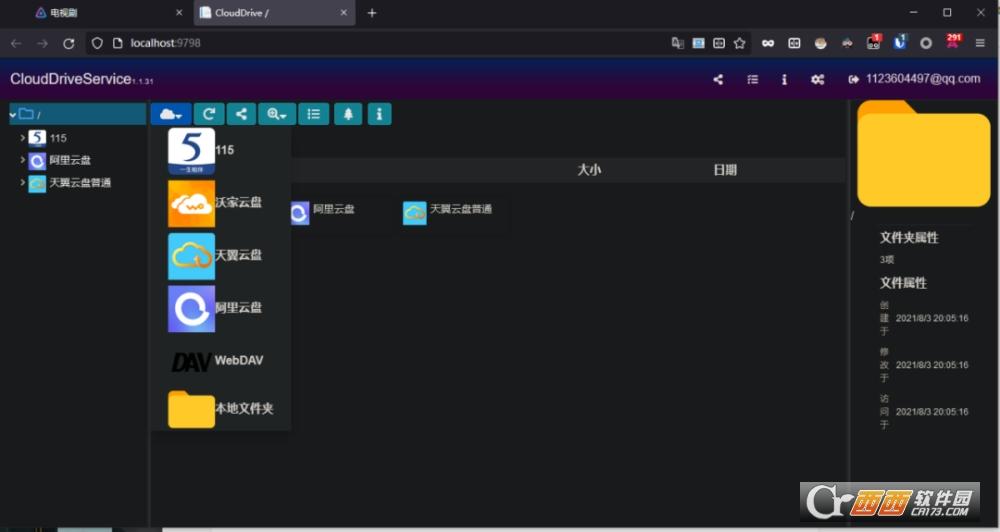The image size is (1000, 532).
Task: Expand the 115 tree node
Action: click(x=22, y=138)
